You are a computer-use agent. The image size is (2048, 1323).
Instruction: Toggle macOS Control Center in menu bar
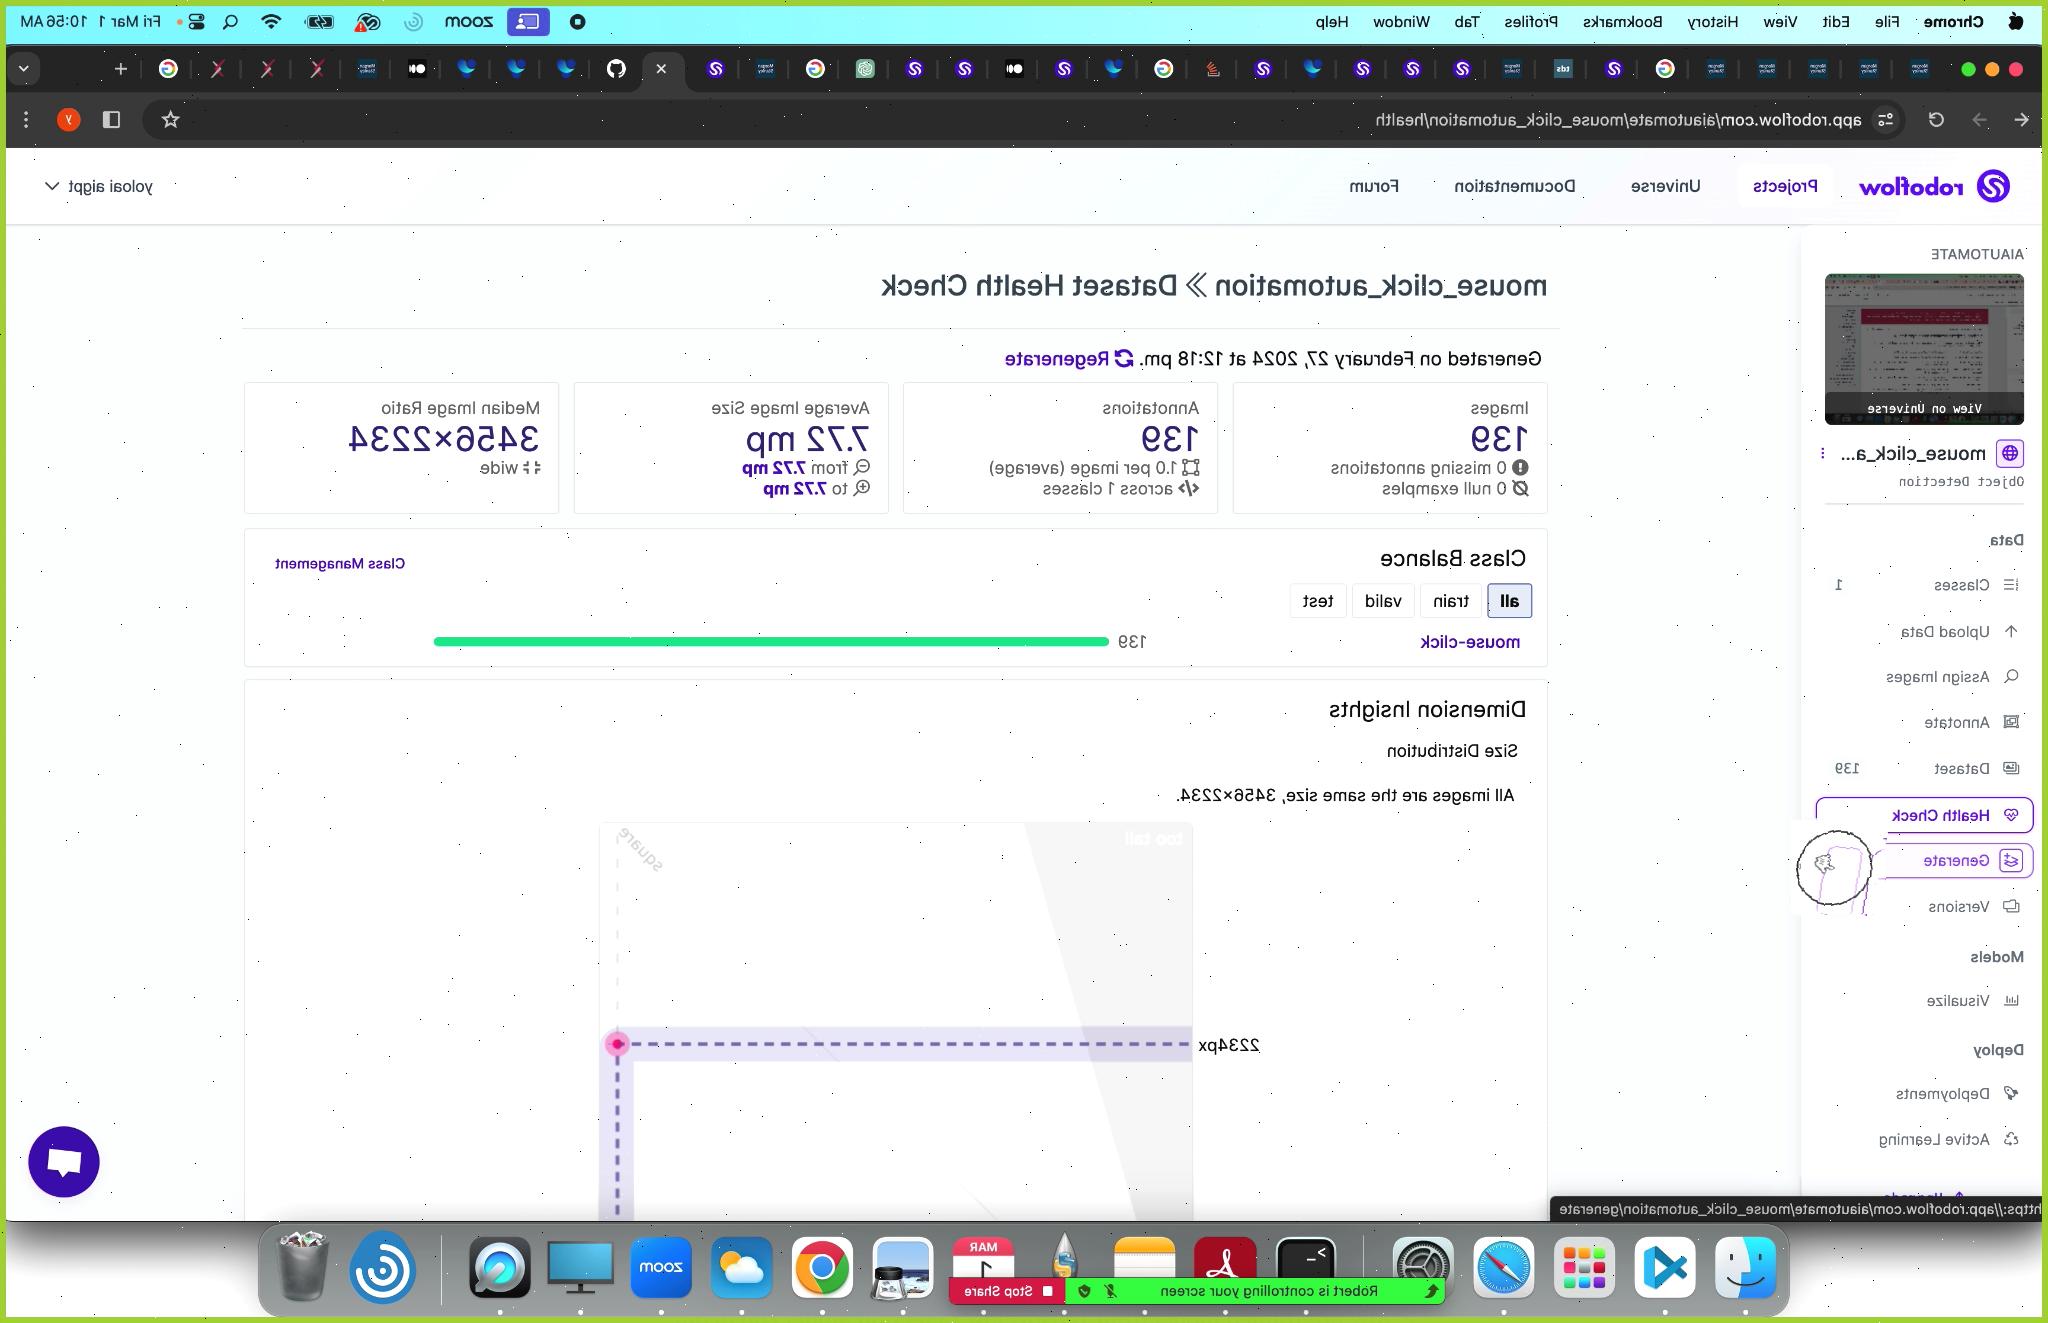pos(196,21)
